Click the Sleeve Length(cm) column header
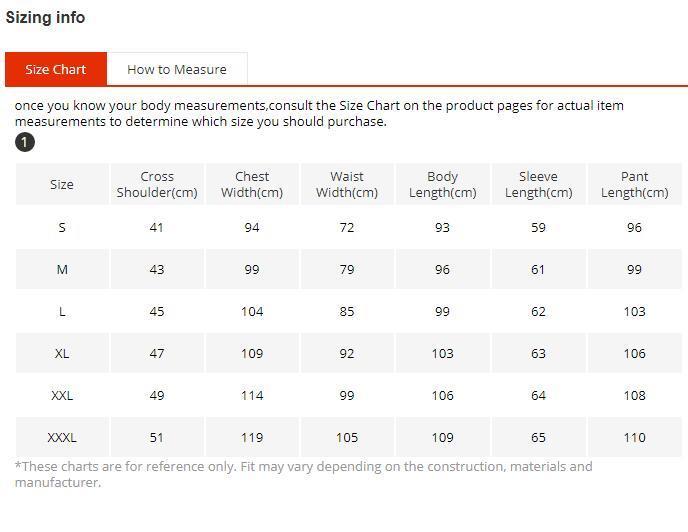 (x=538, y=184)
